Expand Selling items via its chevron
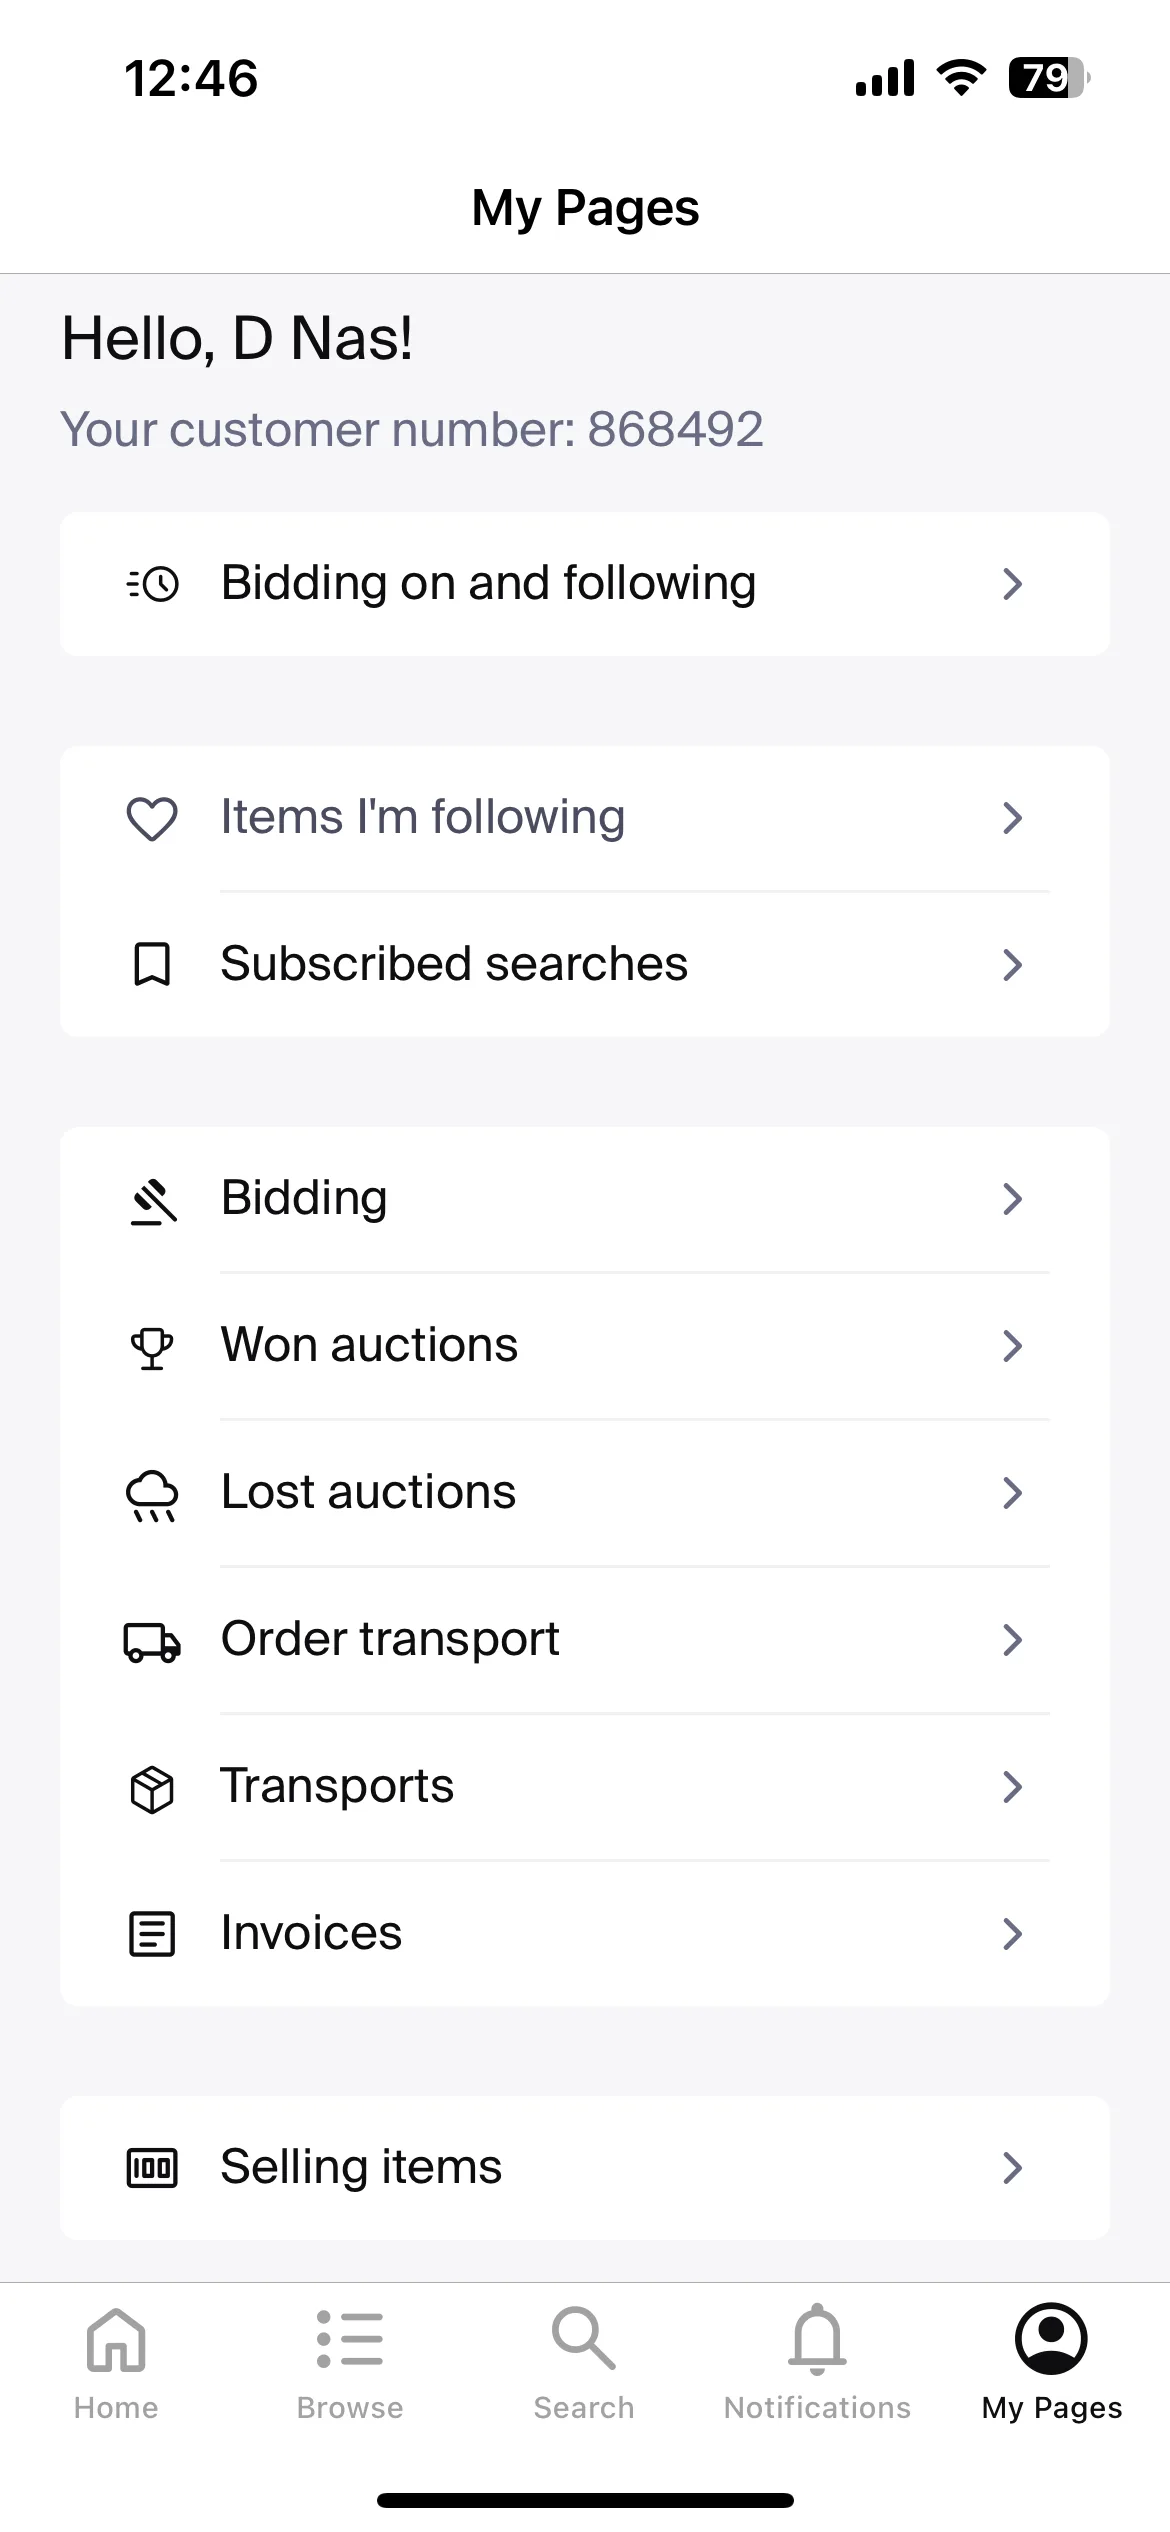The image size is (1170, 2532). (1012, 2168)
